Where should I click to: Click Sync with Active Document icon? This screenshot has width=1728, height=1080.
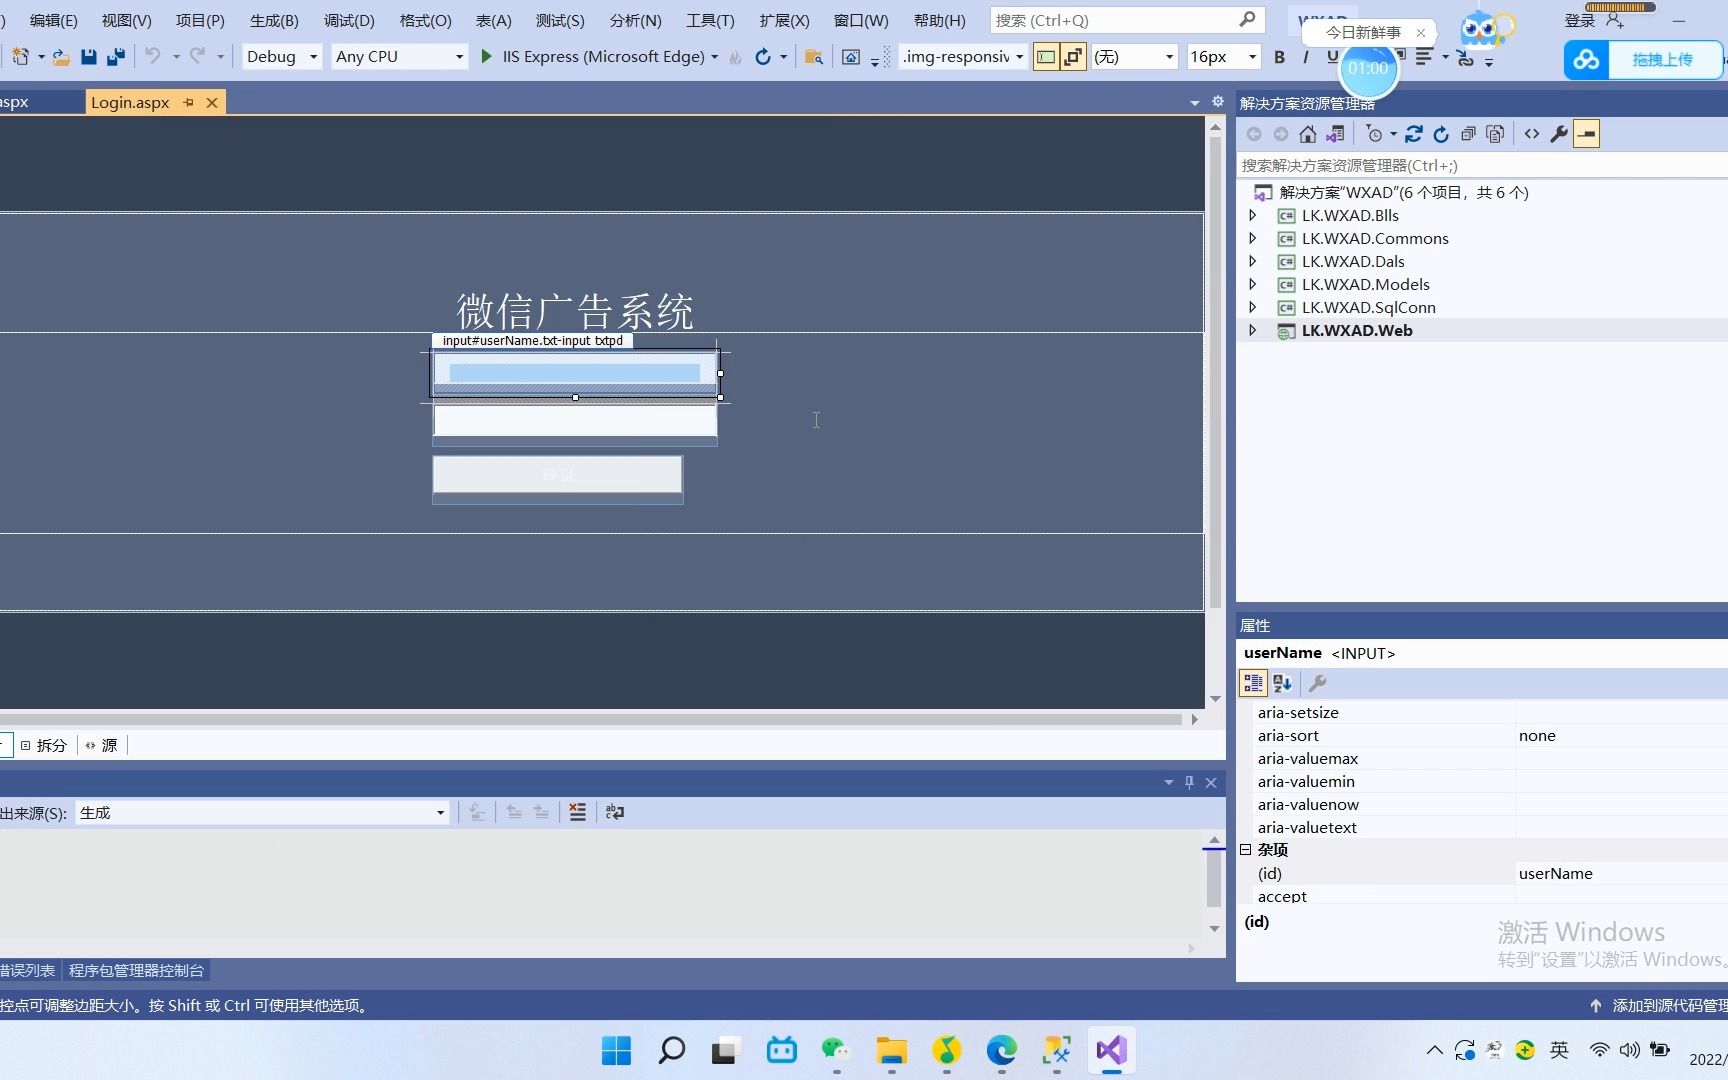(1414, 134)
